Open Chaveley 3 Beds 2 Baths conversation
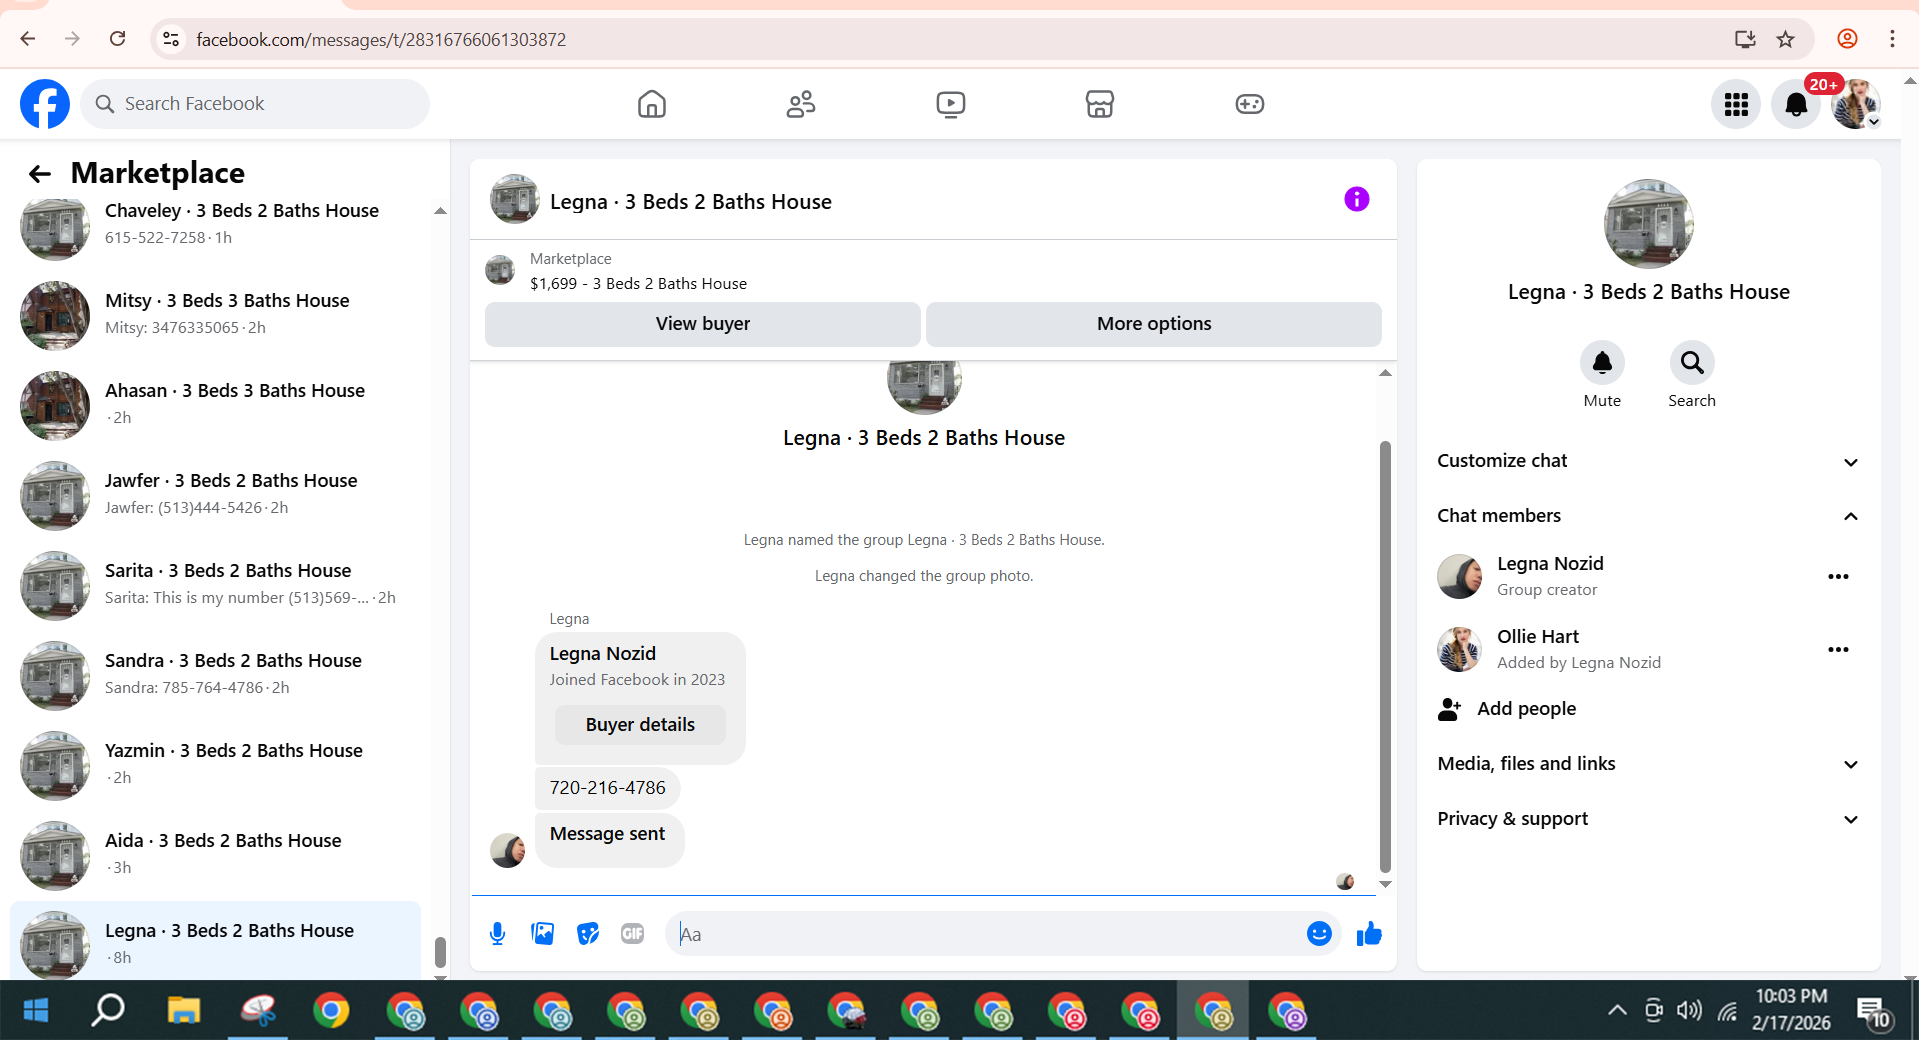The height and width of the screenshot is (1040, 1919). tap(215, 225)
